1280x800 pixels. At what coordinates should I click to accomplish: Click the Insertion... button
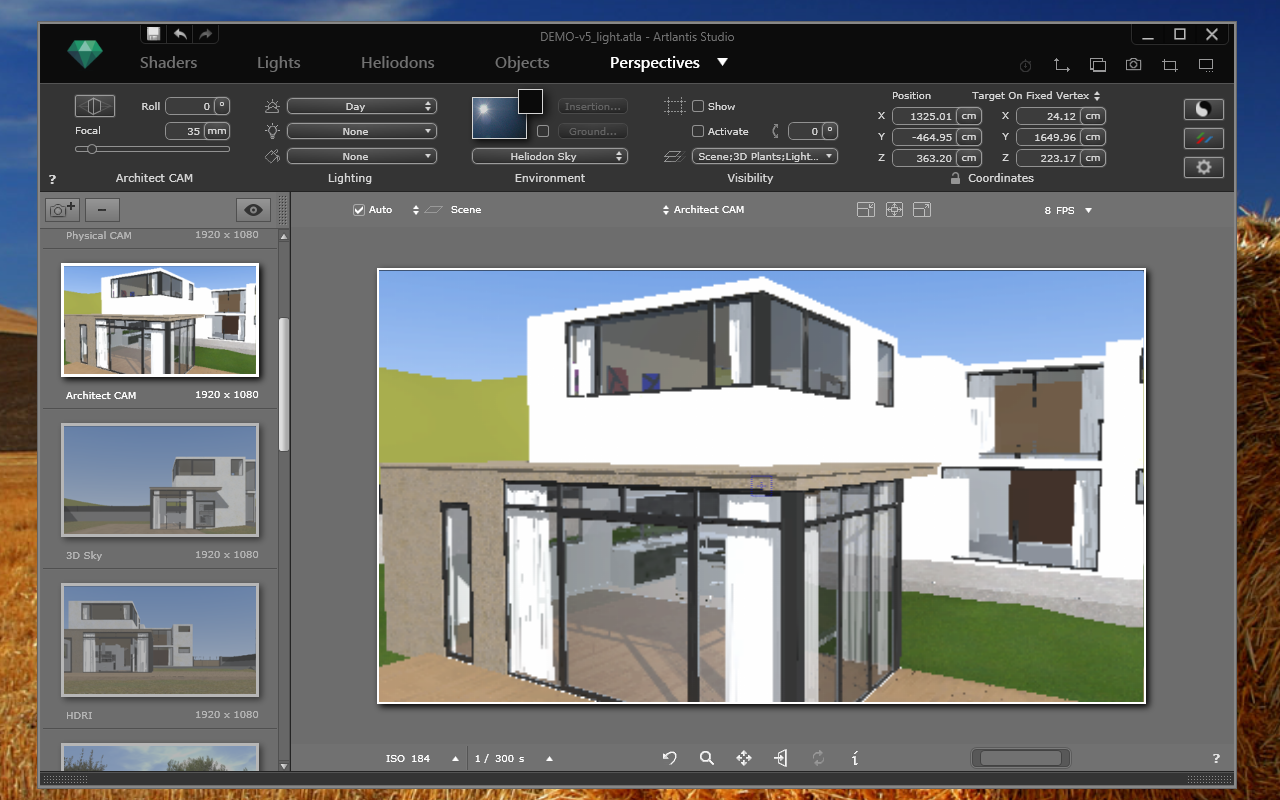593,106
